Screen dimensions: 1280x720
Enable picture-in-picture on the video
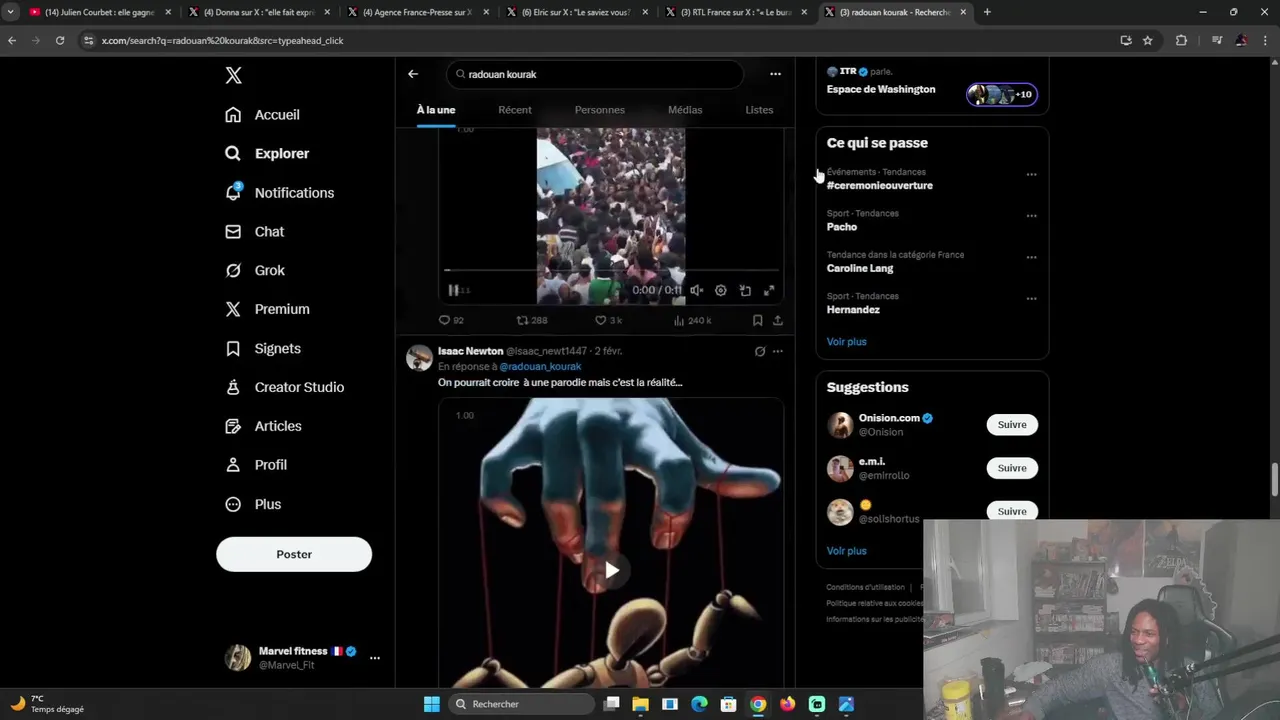(745, 291)
